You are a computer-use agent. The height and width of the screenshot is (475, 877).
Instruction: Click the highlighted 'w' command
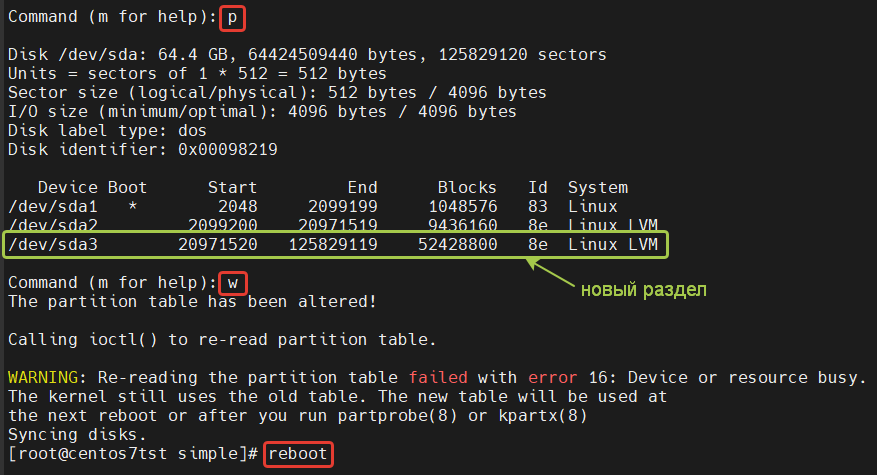click(x=231, y=282)
